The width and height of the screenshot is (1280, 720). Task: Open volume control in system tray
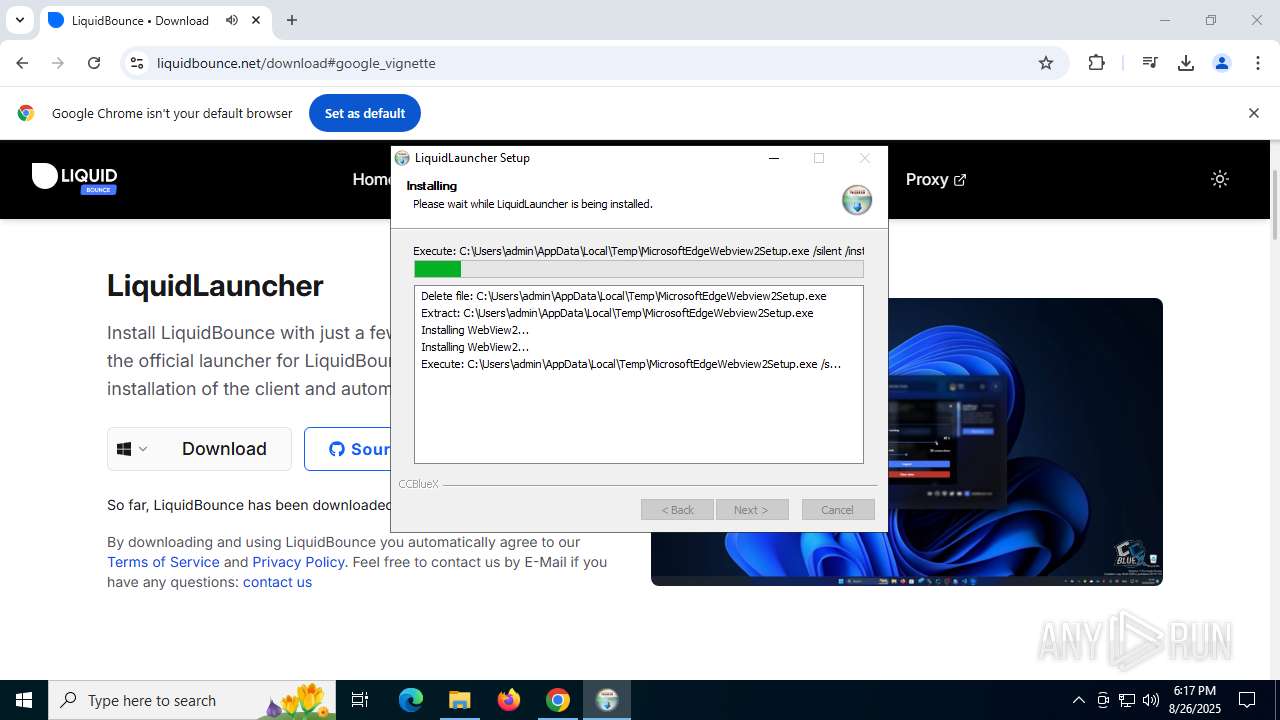(1151, 700)
